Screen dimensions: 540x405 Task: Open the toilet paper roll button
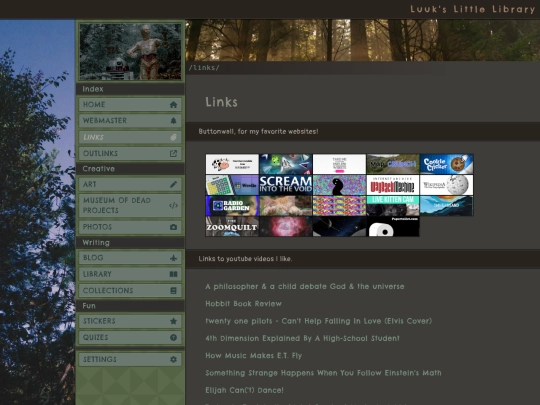tap(393, 227)
